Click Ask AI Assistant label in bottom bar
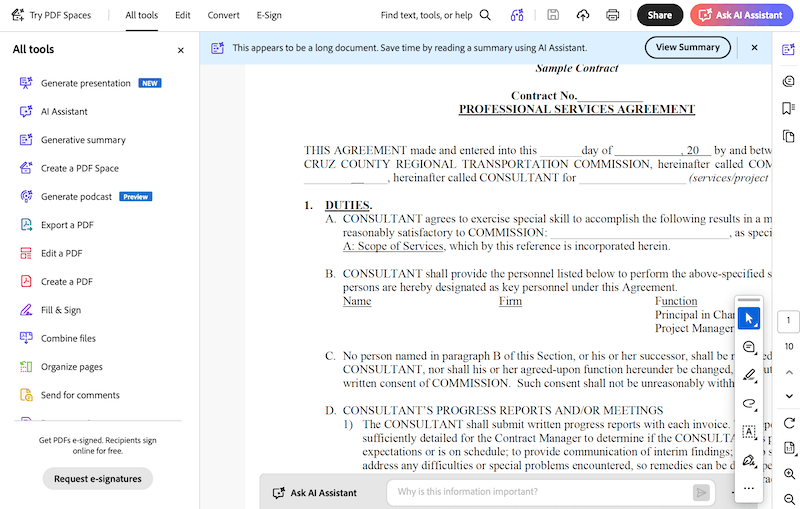Screen dimensions: 800x509 pos(314,493)
